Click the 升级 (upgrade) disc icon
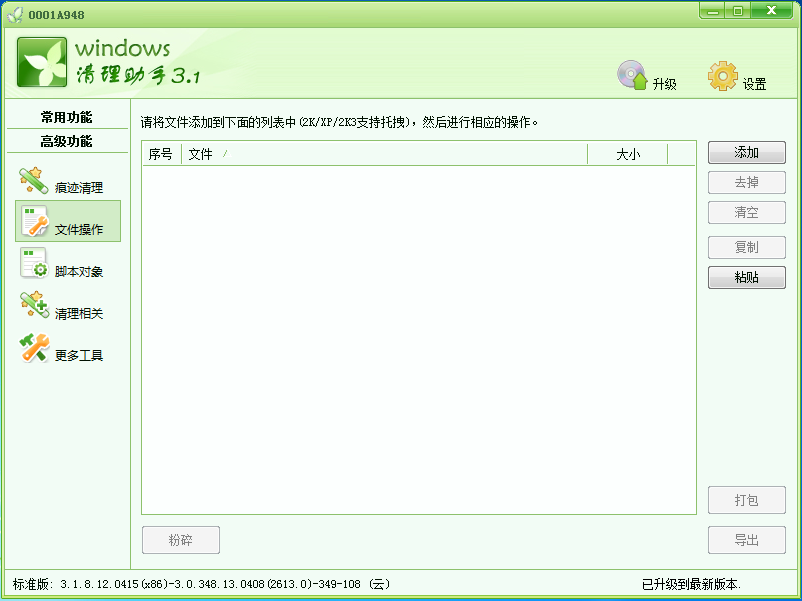Screen dimensions: 802x601 coord(633,74)
